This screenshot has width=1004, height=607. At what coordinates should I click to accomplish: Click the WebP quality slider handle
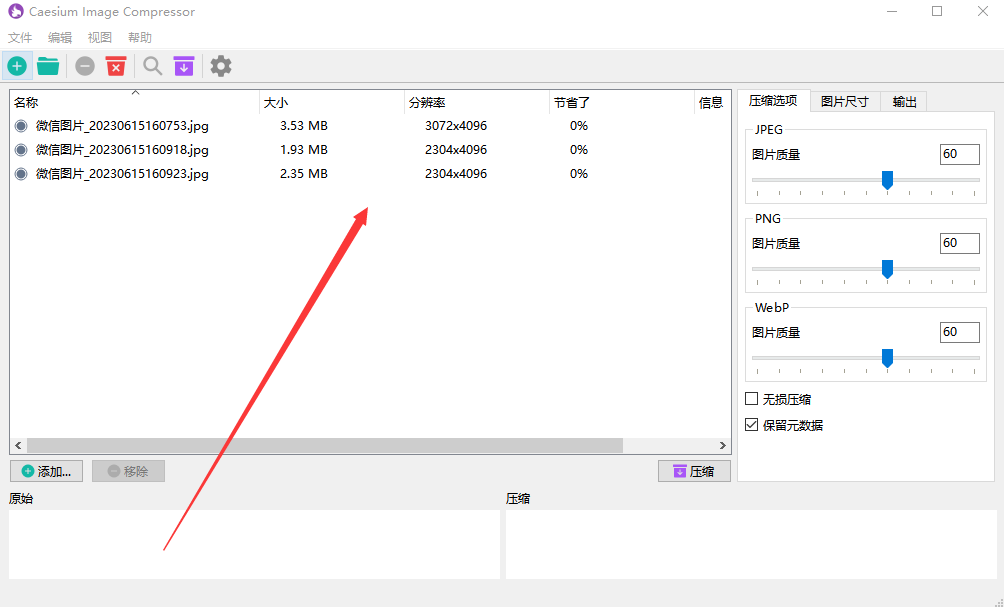click(x=887, y=359)
